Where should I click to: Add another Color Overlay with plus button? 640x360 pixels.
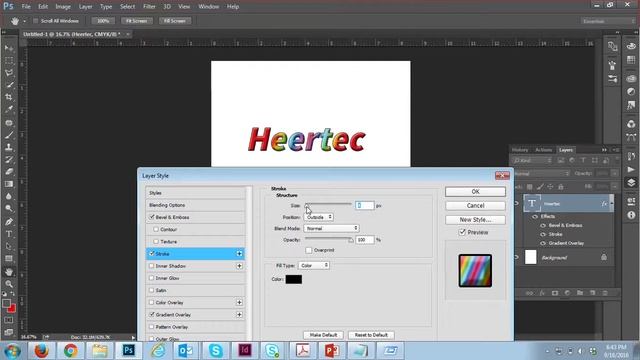coord(239,302)
